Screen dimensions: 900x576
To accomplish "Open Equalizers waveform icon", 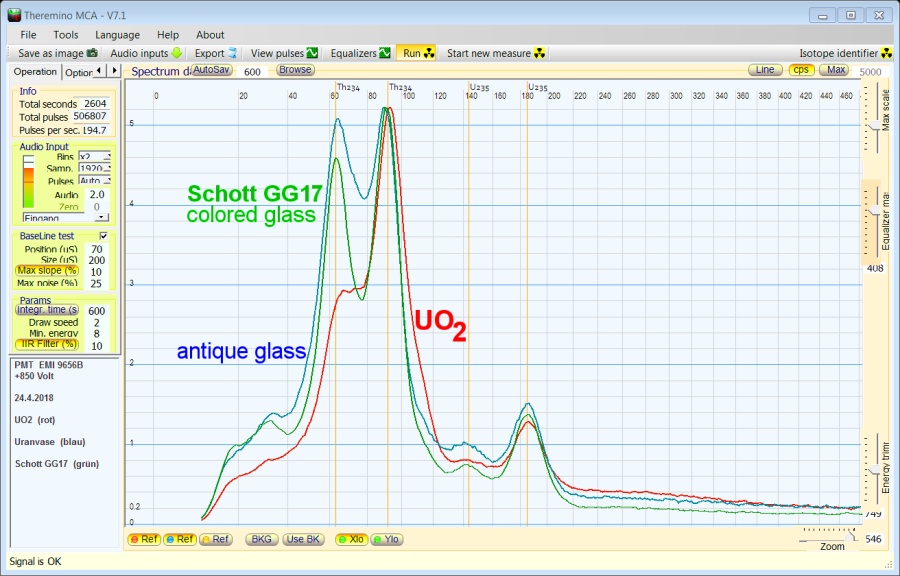I will coord(384,53).
